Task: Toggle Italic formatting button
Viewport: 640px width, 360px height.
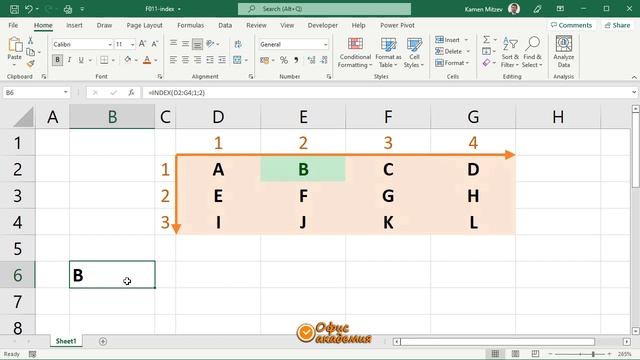Action: click(69, 60)
